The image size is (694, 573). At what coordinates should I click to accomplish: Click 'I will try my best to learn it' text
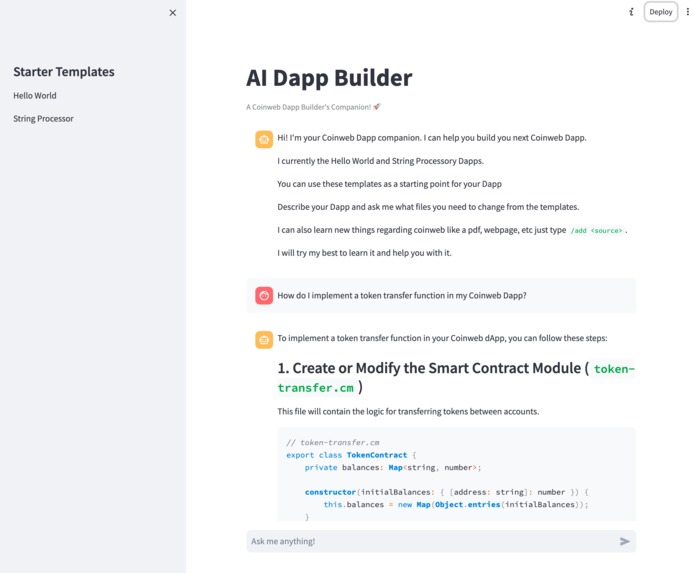click(x=364, y=253)
